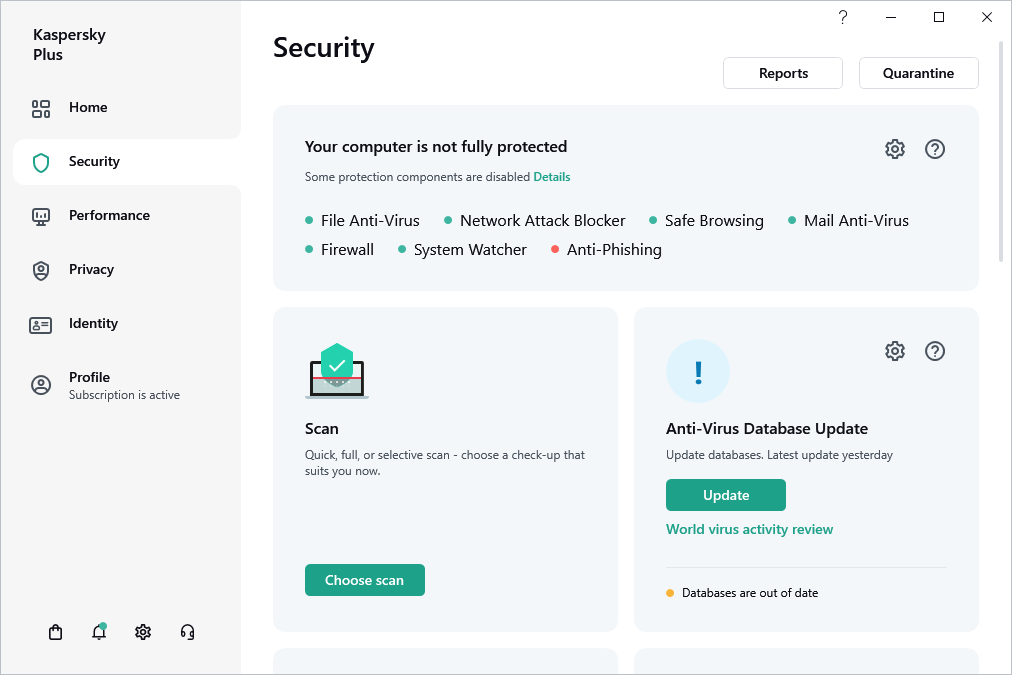
Task: Select Identity in the sidebar
Action: [x=93, y=324]
